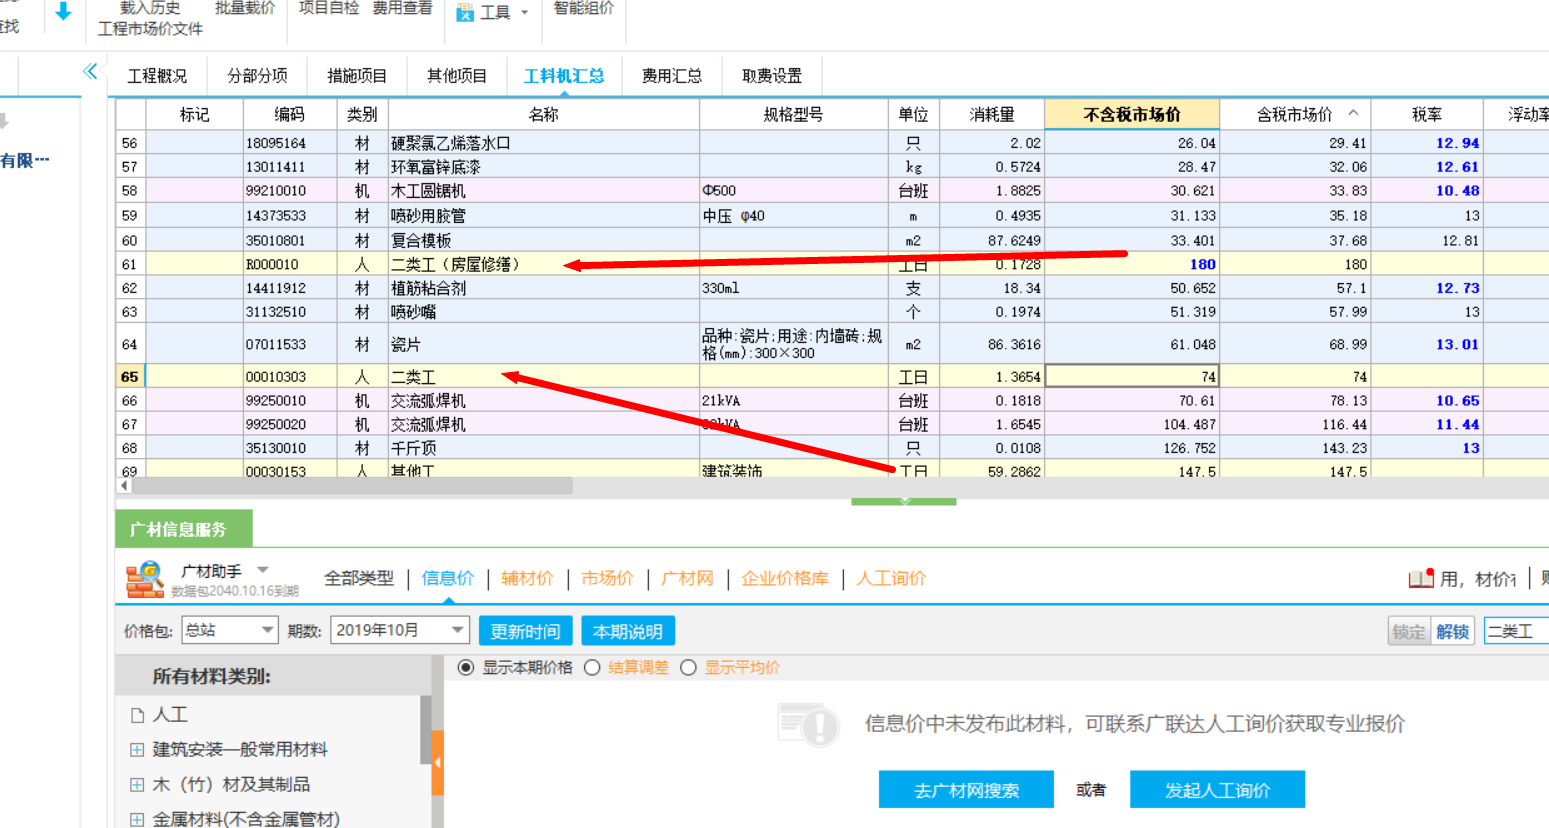Viewport: 1549px width, 828px height.
Task: Open the 工具 dropdown arrow
Action: (524, 13)
